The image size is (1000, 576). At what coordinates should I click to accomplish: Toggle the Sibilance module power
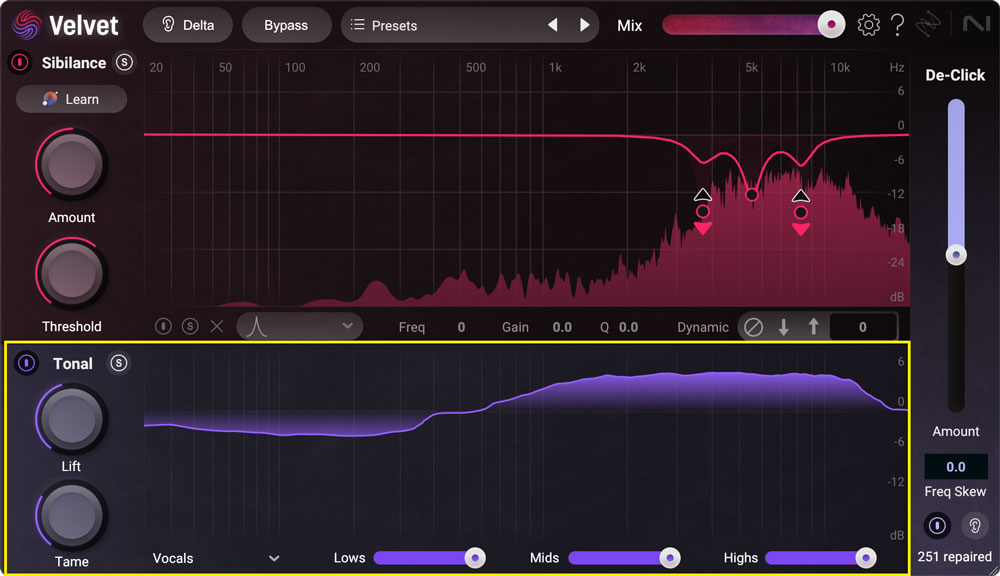(20, 63)
